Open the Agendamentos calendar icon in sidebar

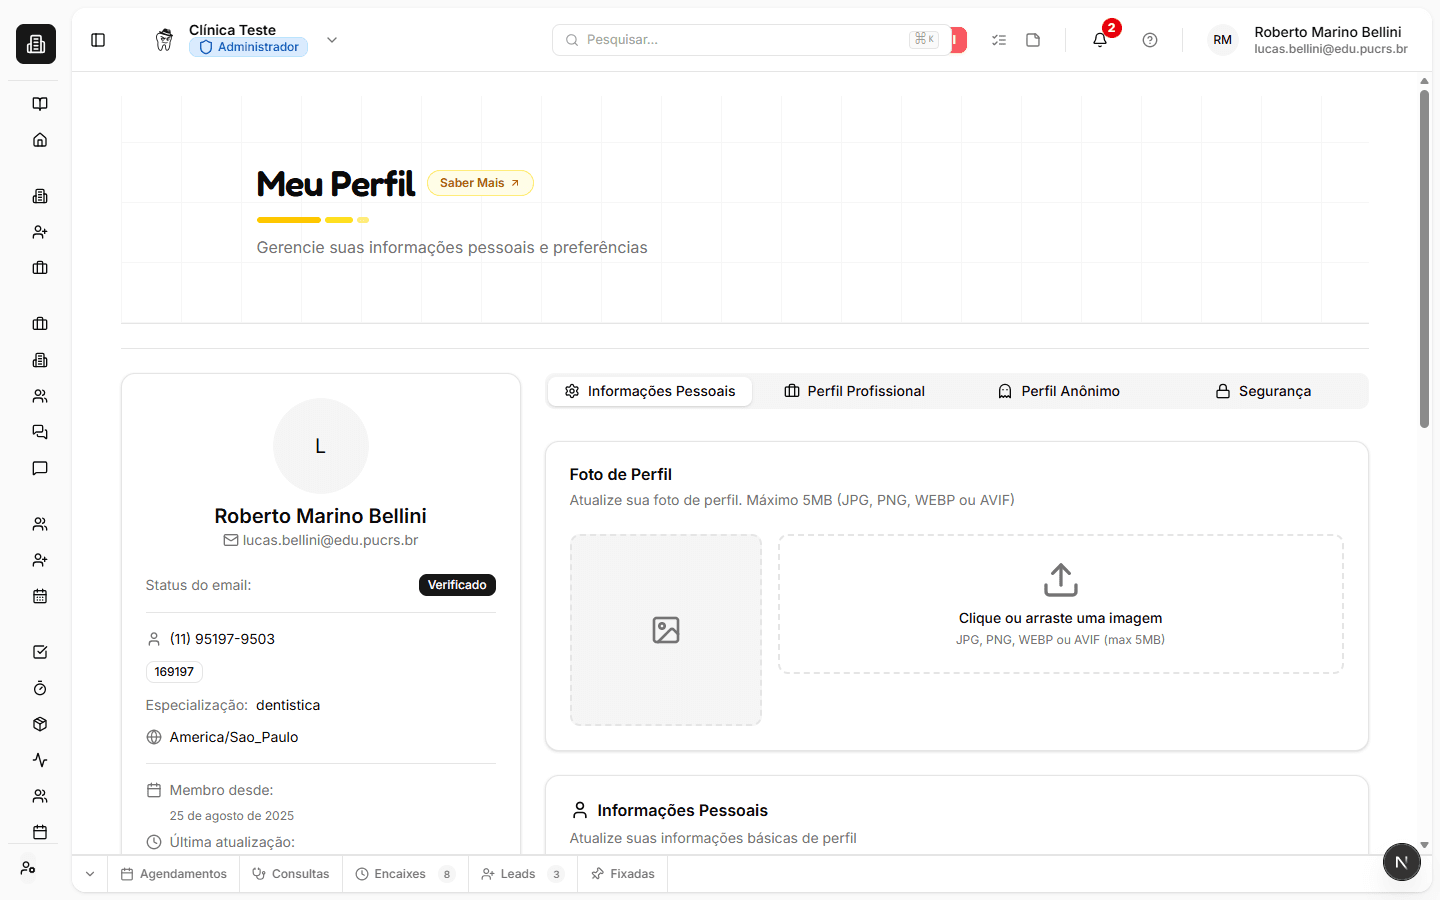tap(39, 596)
